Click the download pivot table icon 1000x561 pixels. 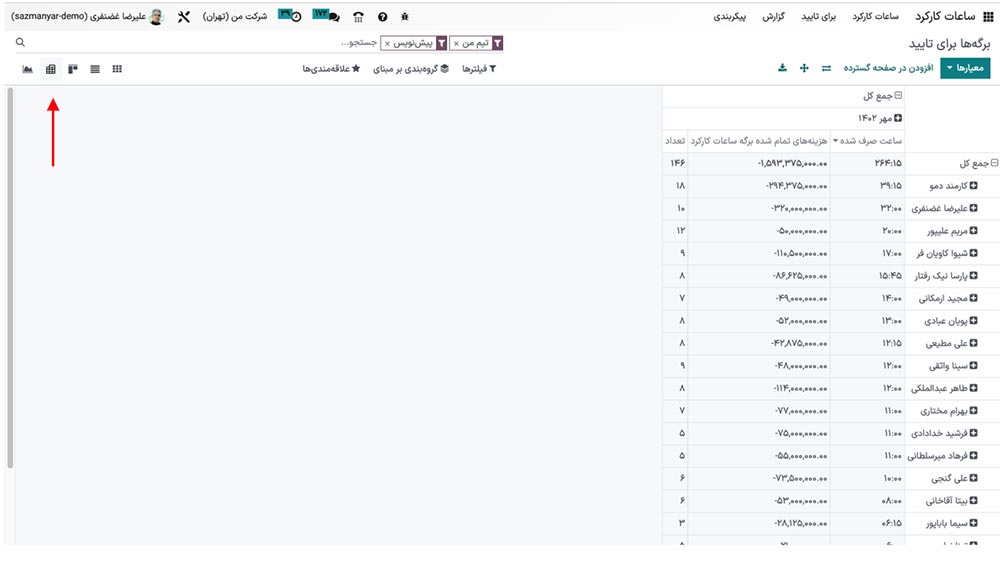(x=782, y=68)
